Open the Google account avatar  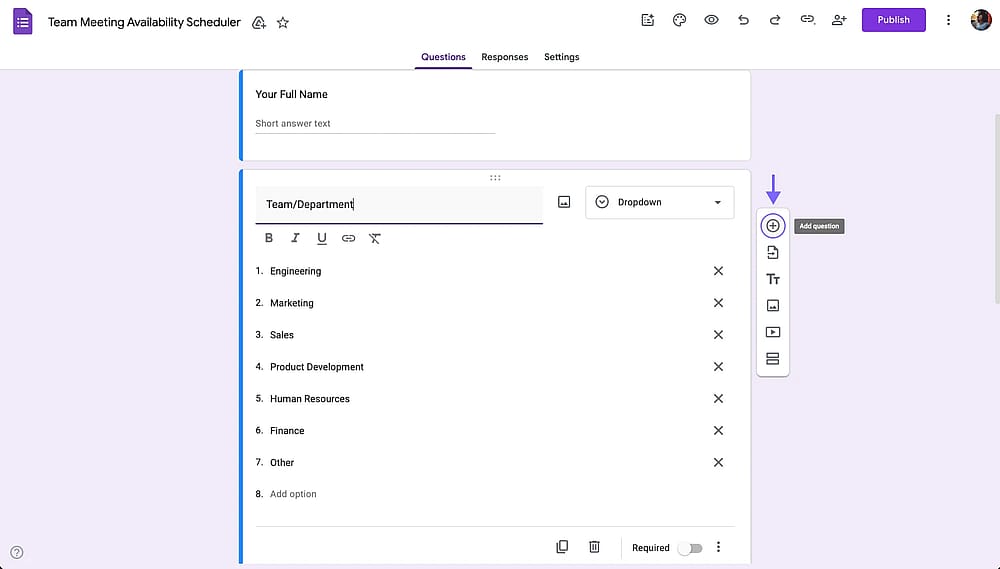point(981,20)
